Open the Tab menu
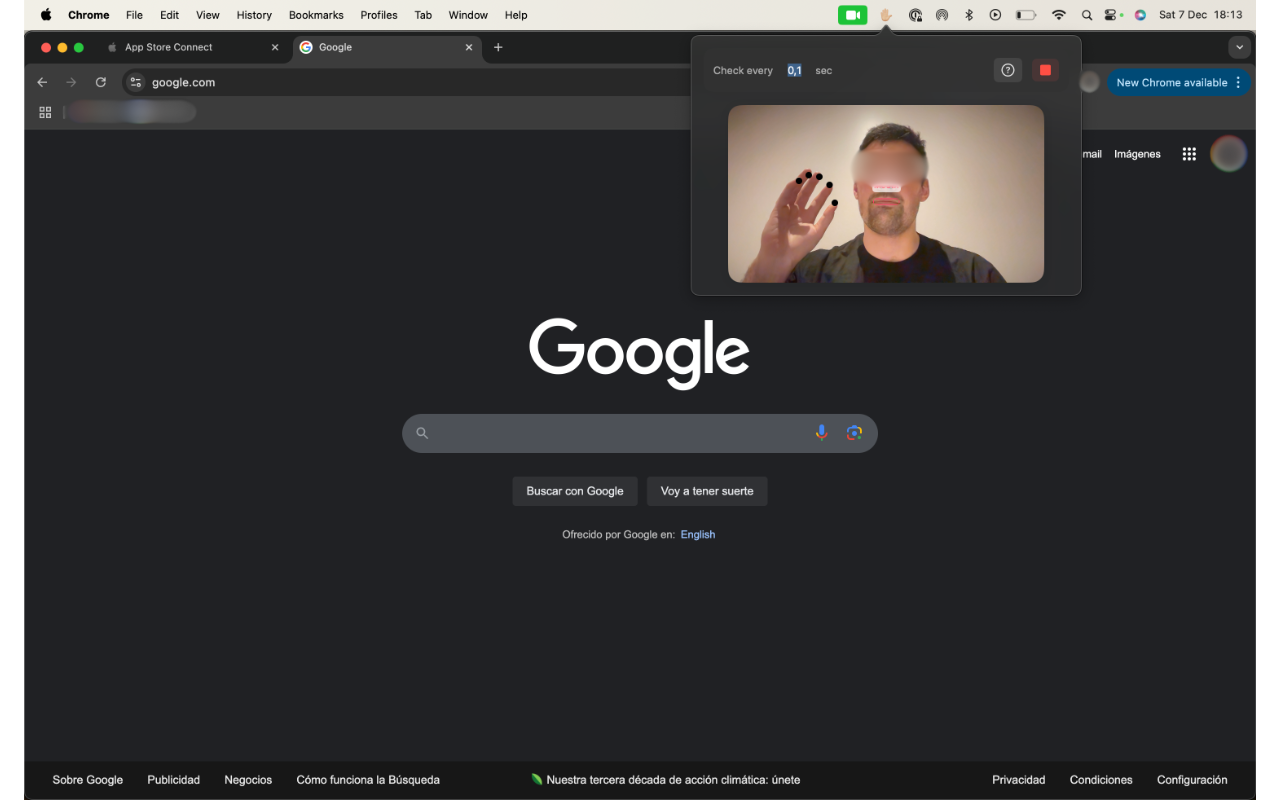The height and width of the screenshot is (800, 1280). pos(423,15)
